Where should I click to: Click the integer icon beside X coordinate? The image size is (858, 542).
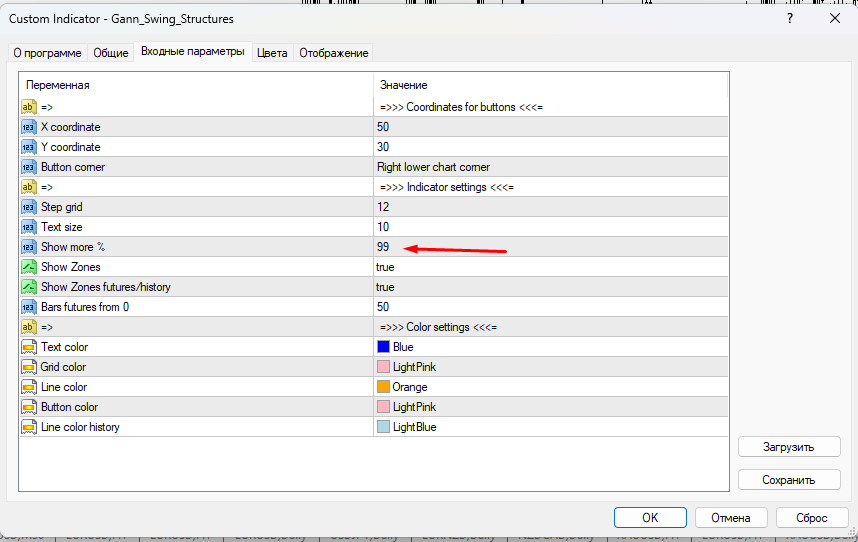tap(28, 127)
